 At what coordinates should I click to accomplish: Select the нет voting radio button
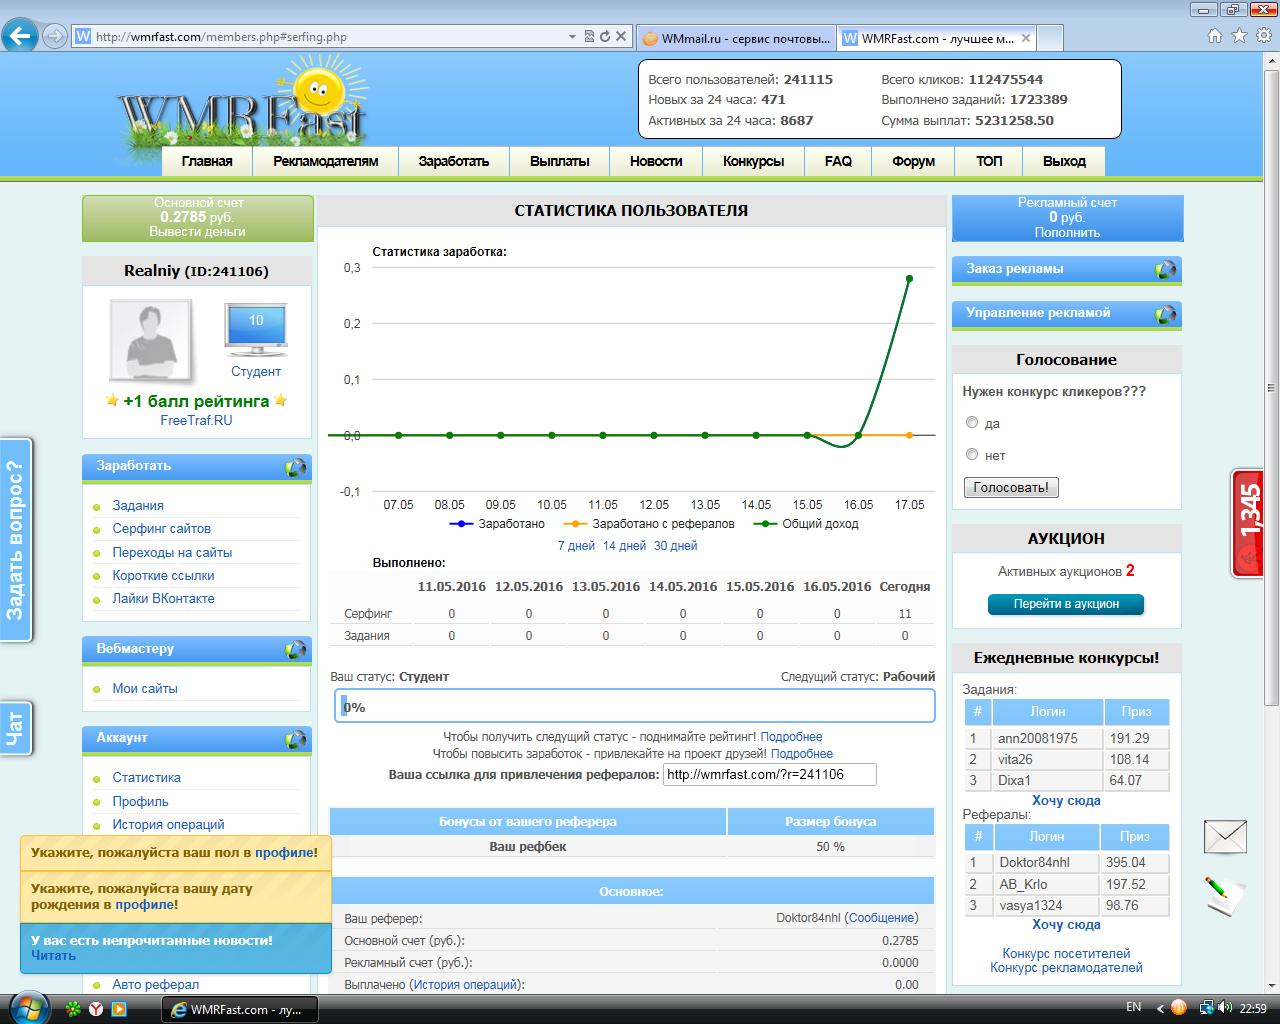pyautogui.click(x=972, y=454)
